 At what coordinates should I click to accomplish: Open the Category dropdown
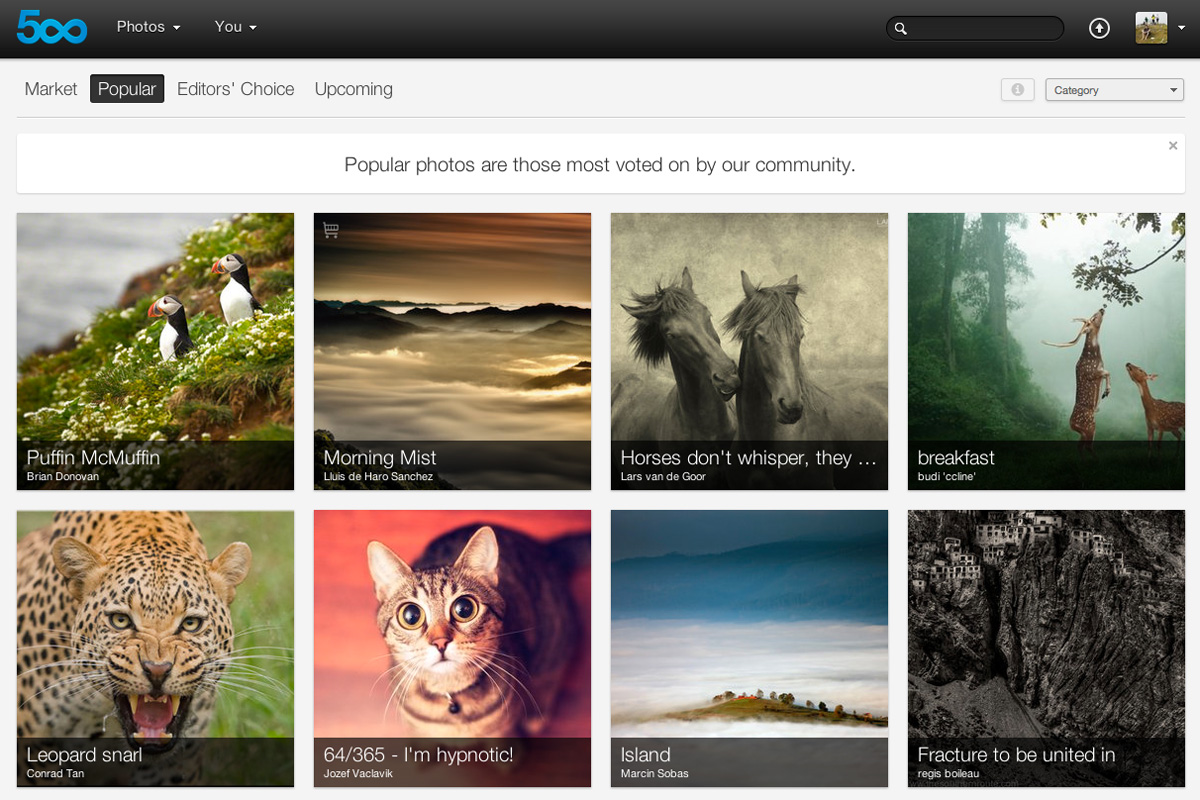[x=1114, y=90]
